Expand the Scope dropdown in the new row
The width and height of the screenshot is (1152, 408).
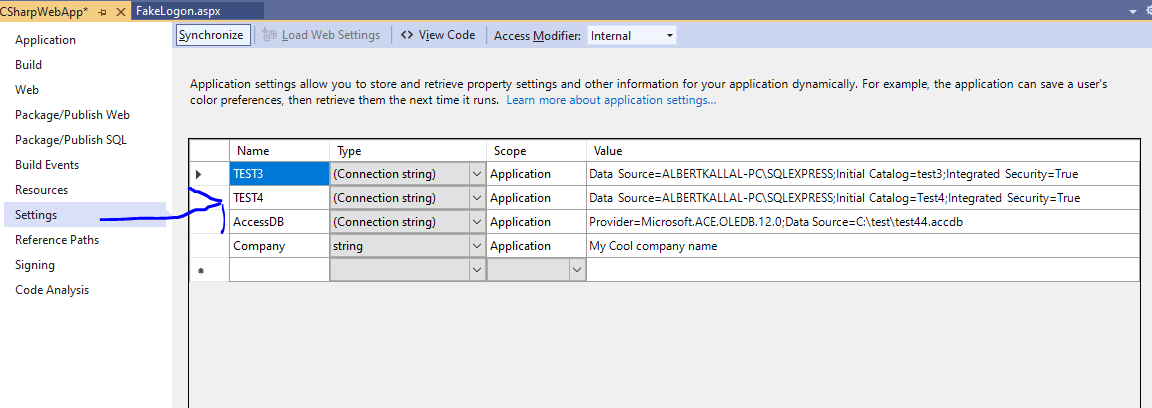coord(576,271)
